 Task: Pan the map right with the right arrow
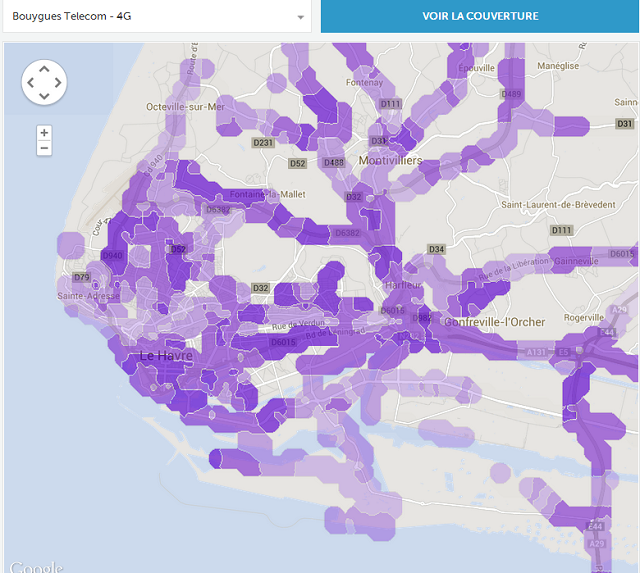[58, 83]
